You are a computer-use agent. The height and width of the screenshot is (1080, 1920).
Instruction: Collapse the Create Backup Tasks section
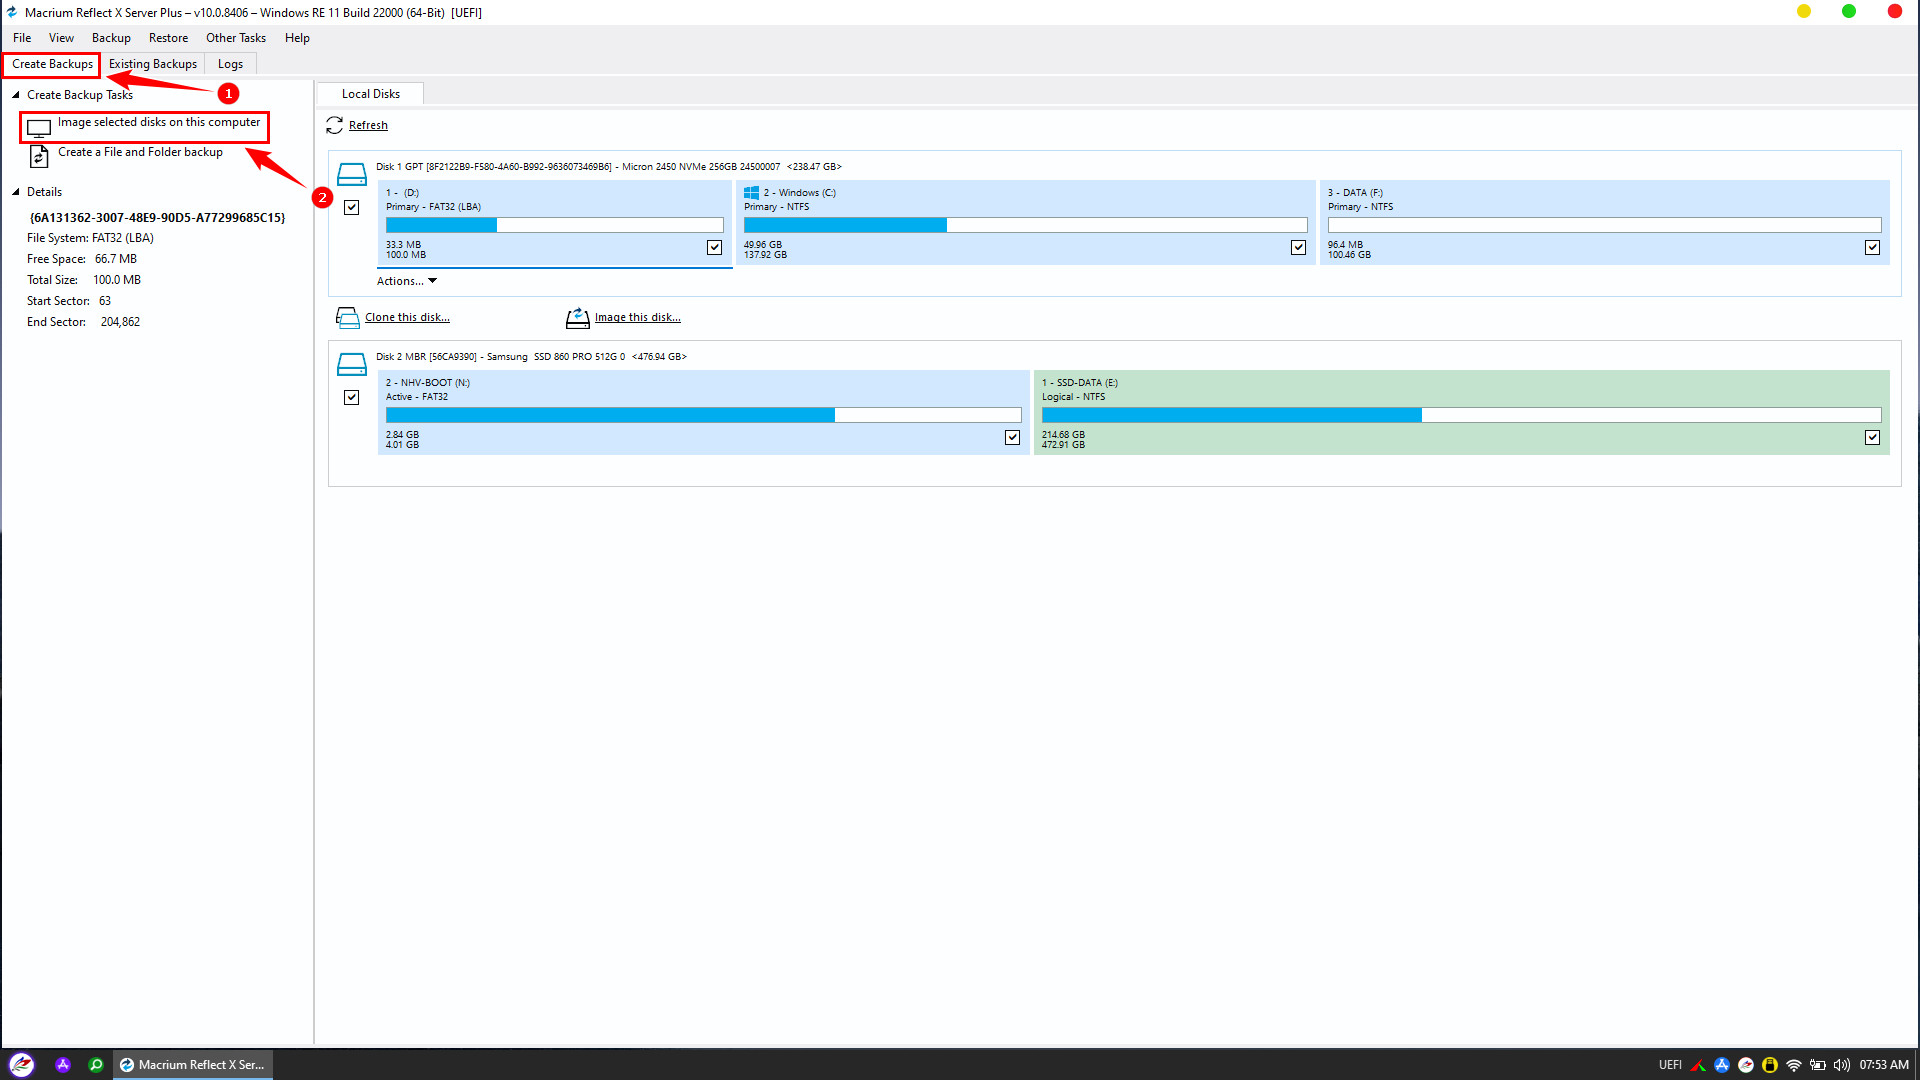16,95
